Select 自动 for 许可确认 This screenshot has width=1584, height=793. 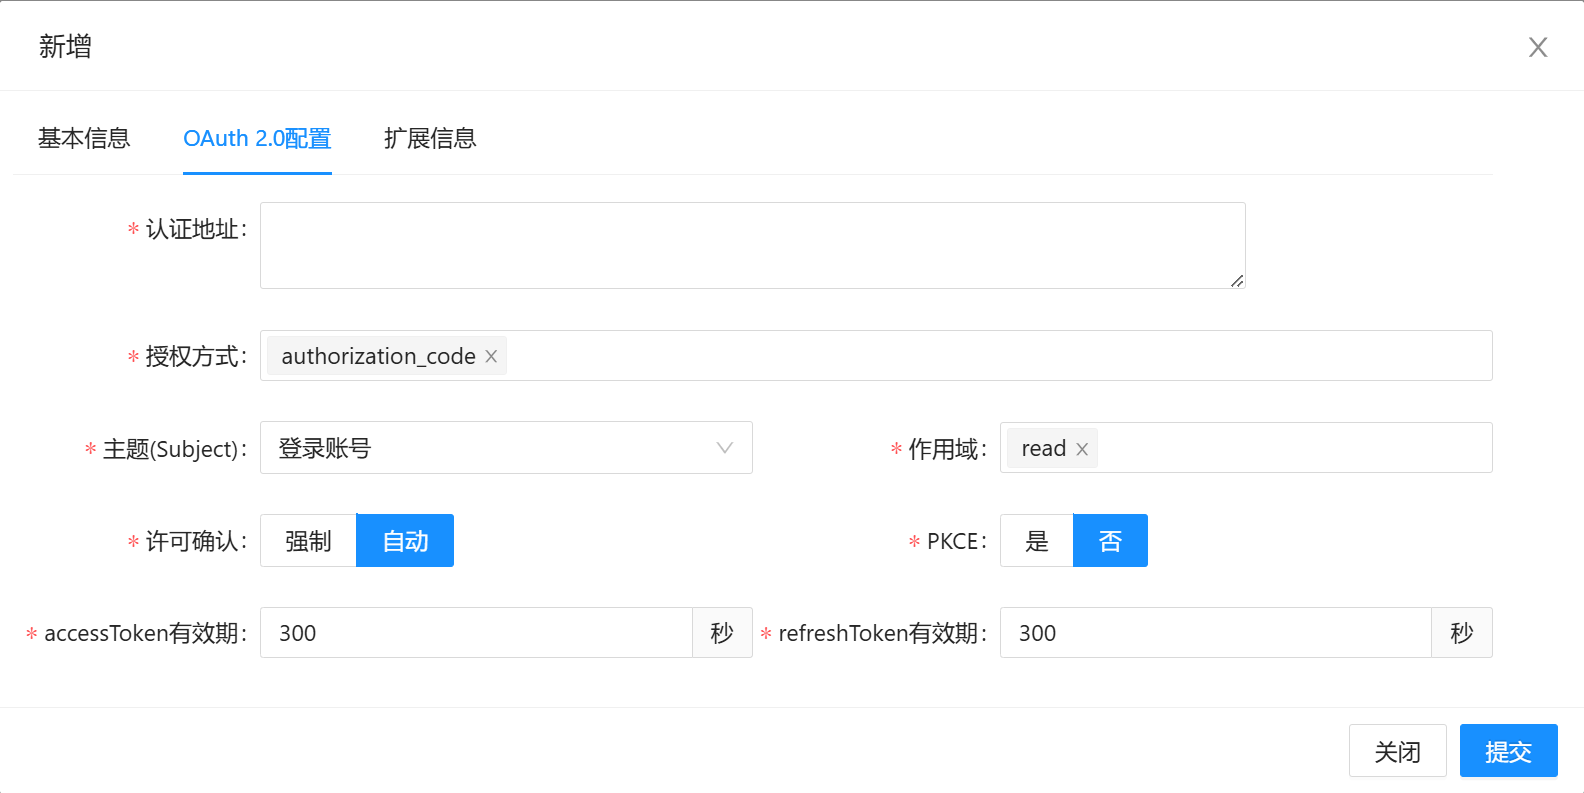click(405, 541)
